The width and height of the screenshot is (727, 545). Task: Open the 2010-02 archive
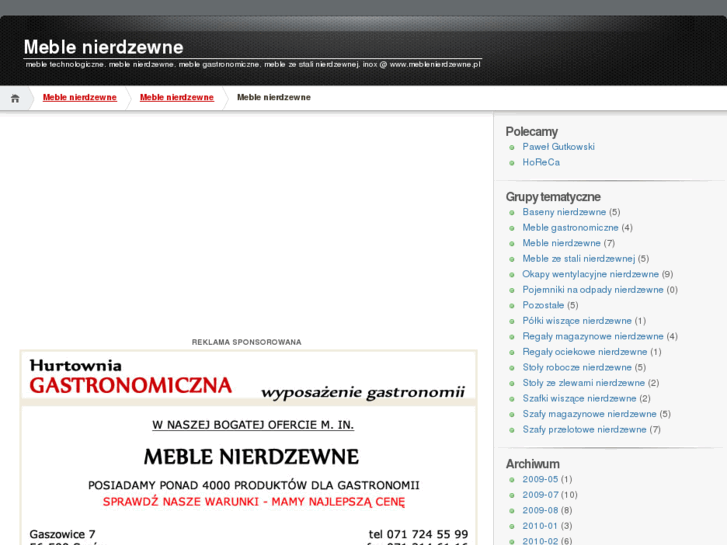pyautogui.click(x=540, y=541)
